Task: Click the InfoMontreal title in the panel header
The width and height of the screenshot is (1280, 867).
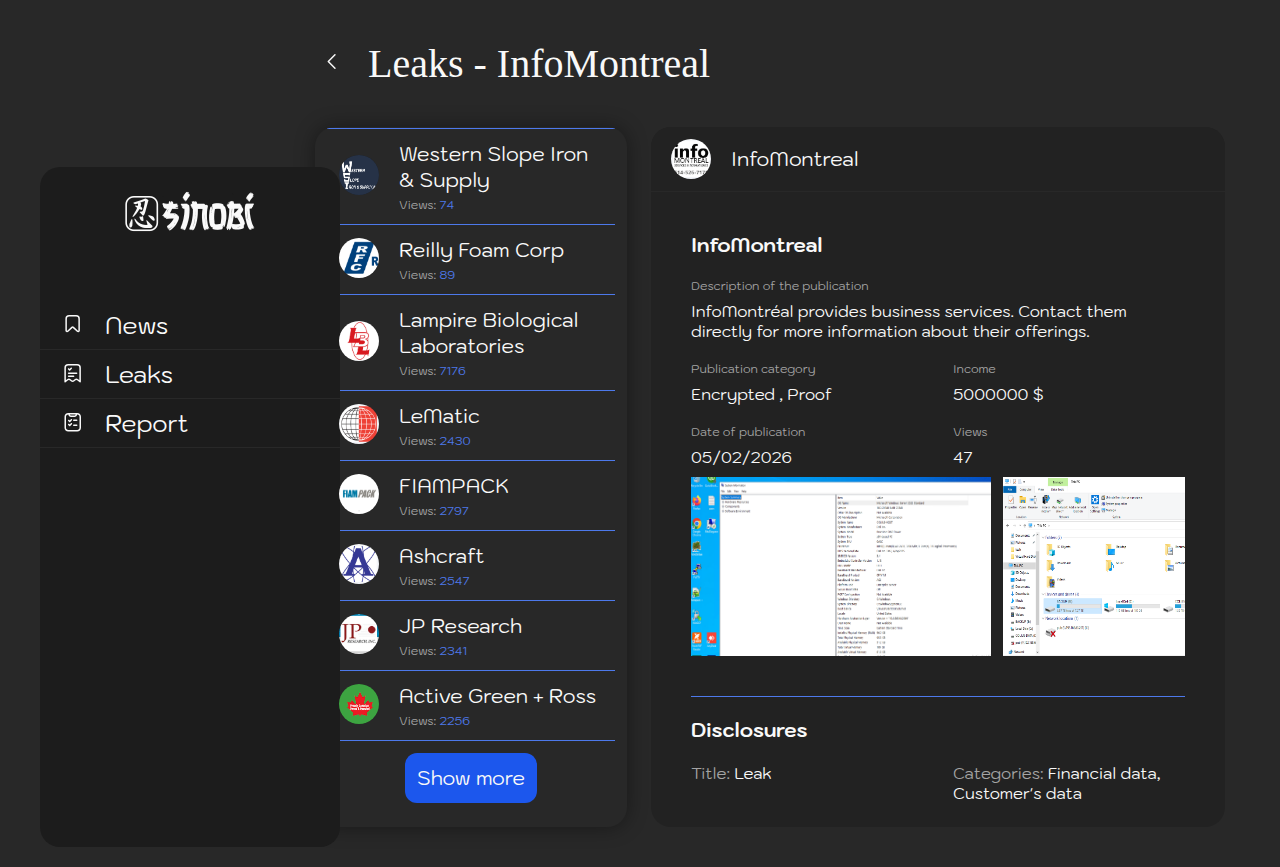Action: (x=794, y=159)
